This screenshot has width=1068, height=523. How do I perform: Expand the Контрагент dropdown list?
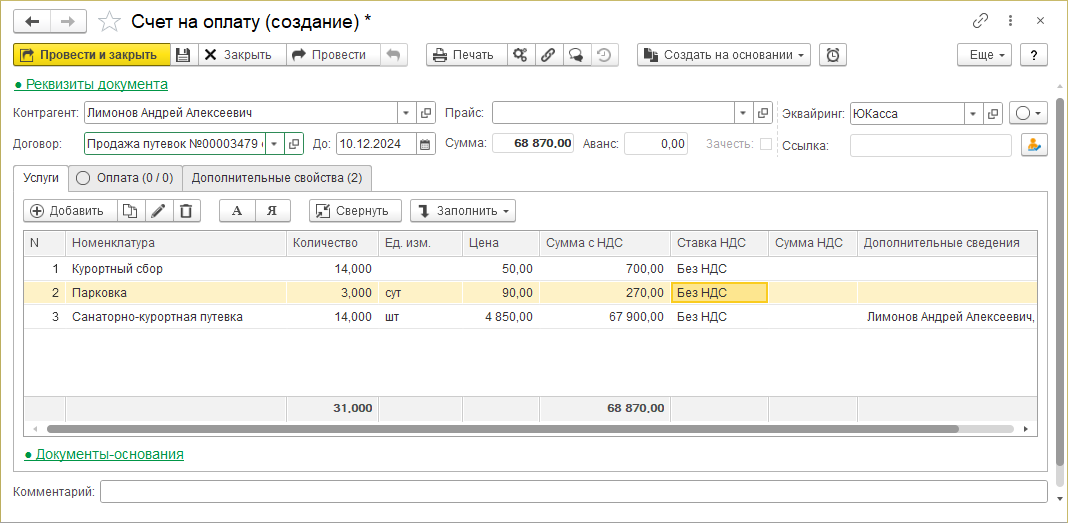pos(406,113)
